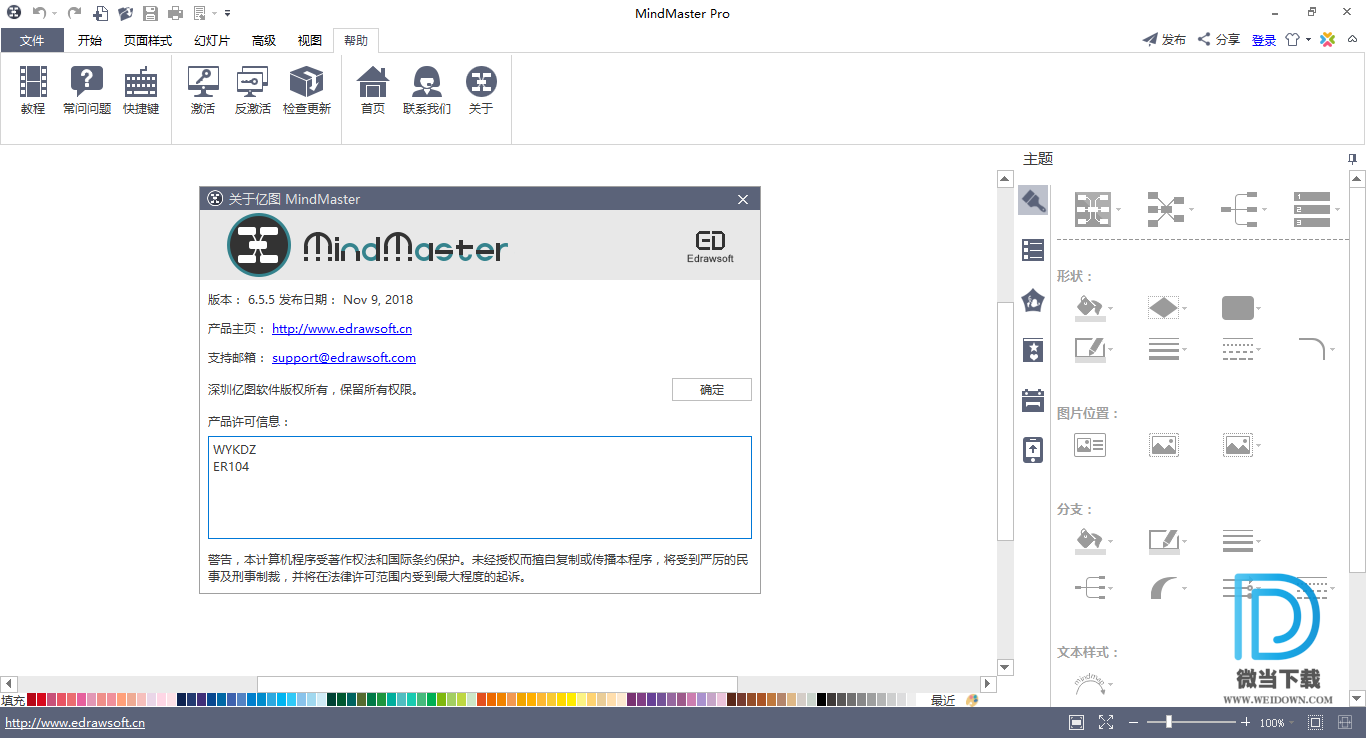The width and height of the screenshot is (1366, 738).
Task: Click the 反激活 deactivation icon
Action: pyautogui.click(x=252, y=90)
